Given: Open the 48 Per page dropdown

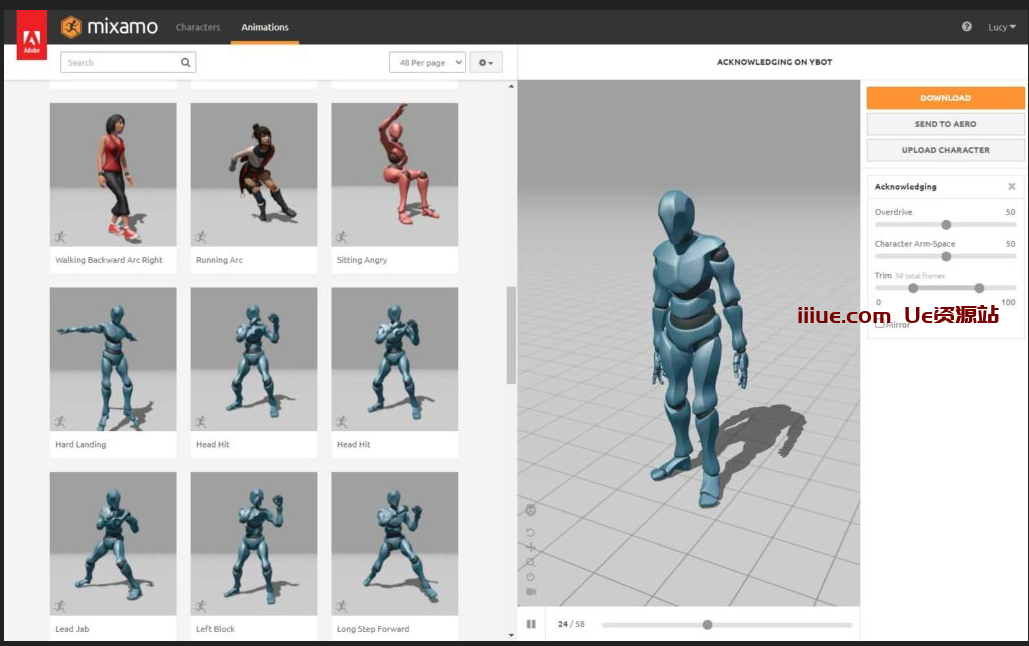Looking at the screenshot, I should (x=427, y=62).
